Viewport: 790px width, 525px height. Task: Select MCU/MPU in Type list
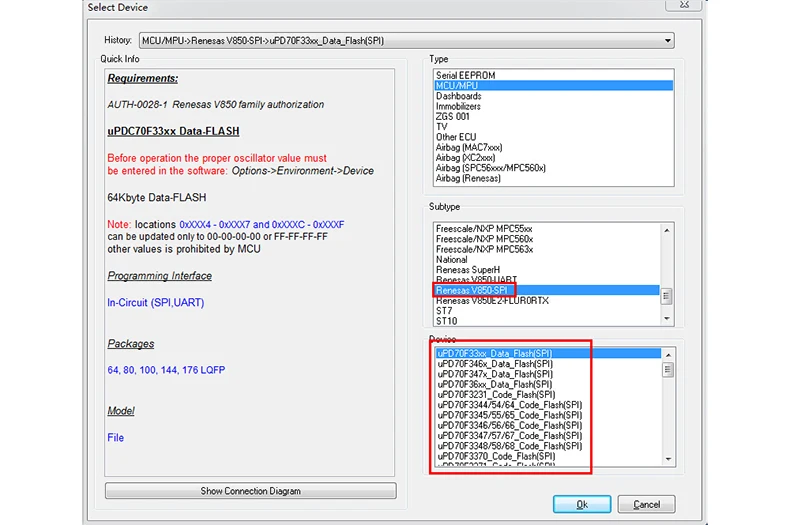pos(554,86)
